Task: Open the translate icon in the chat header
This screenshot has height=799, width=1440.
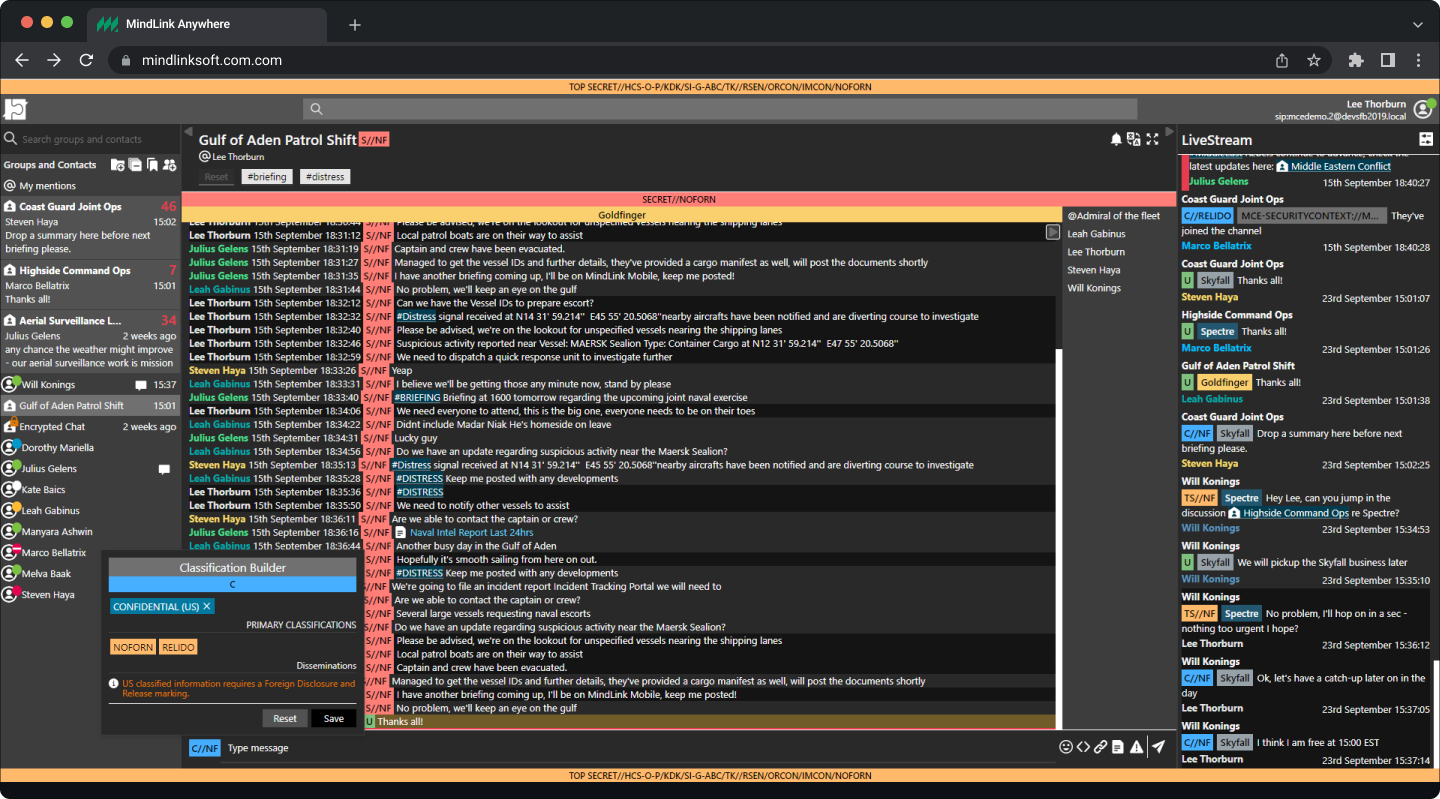Action: [x=1134, y=139]
